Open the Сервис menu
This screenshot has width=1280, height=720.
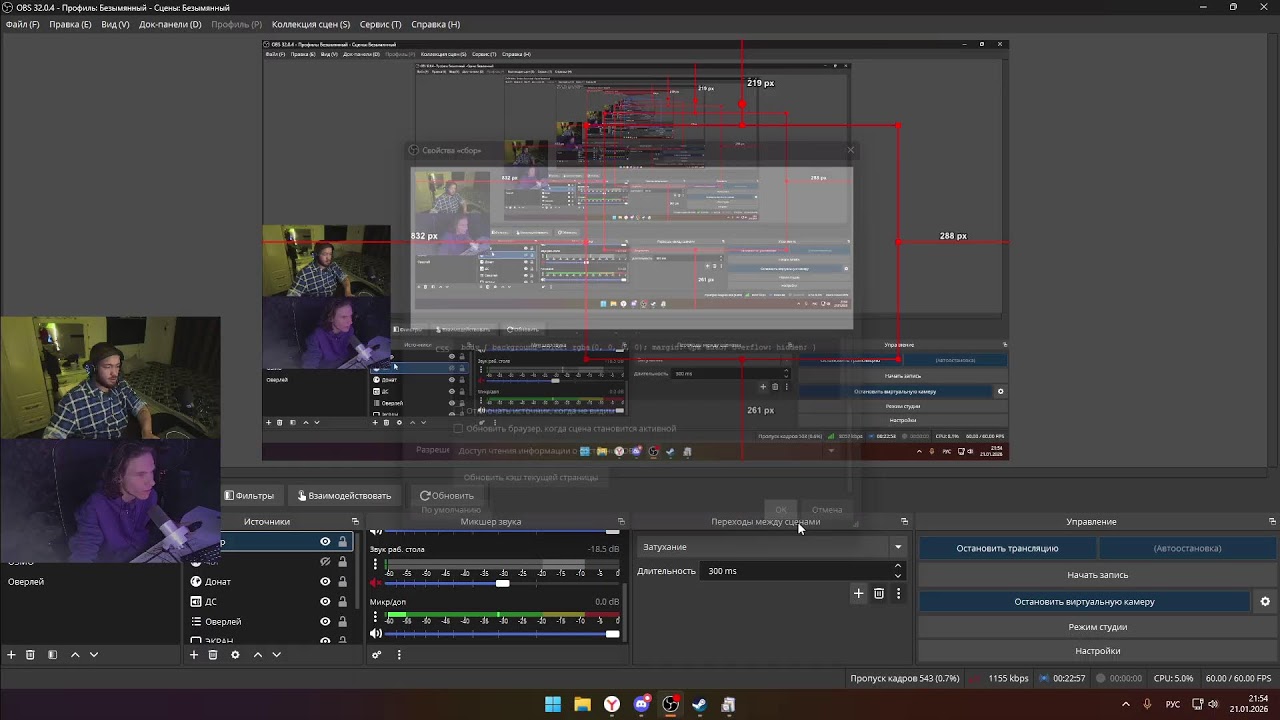click(x=380, y=24)
